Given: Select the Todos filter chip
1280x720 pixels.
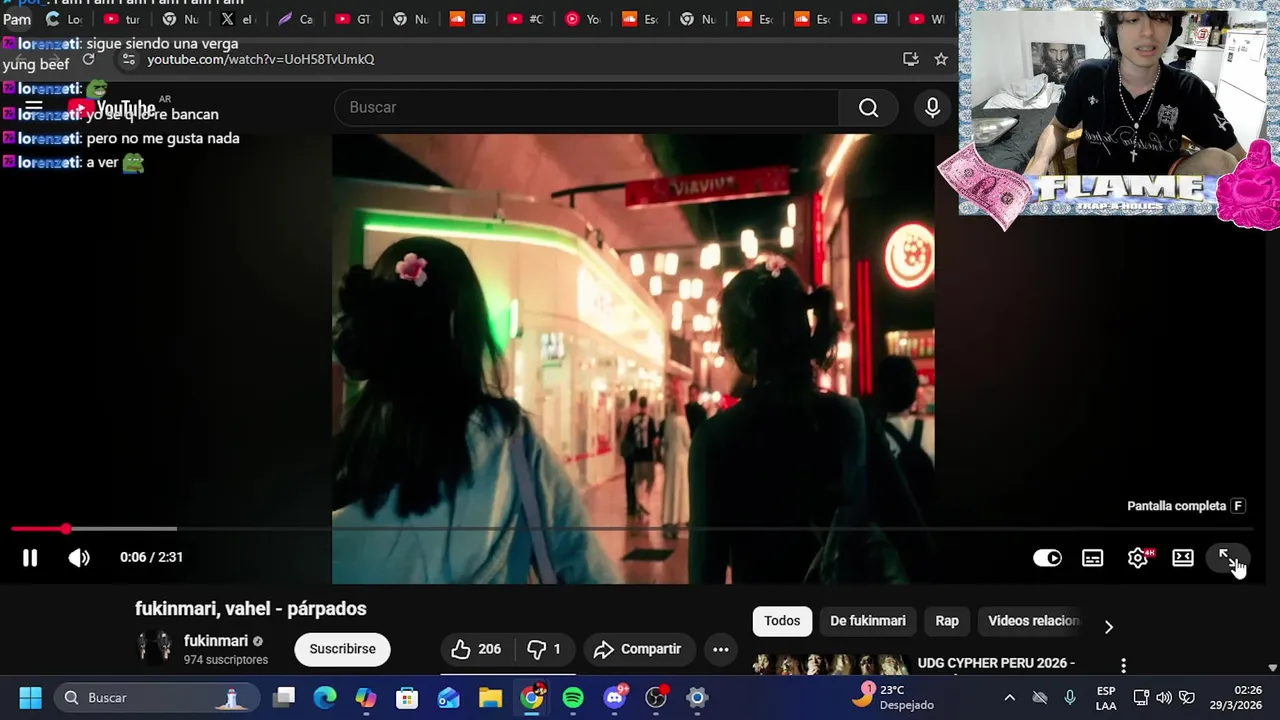Looking at the screenshot, I should pyautogui.click(x=782, y=621).
